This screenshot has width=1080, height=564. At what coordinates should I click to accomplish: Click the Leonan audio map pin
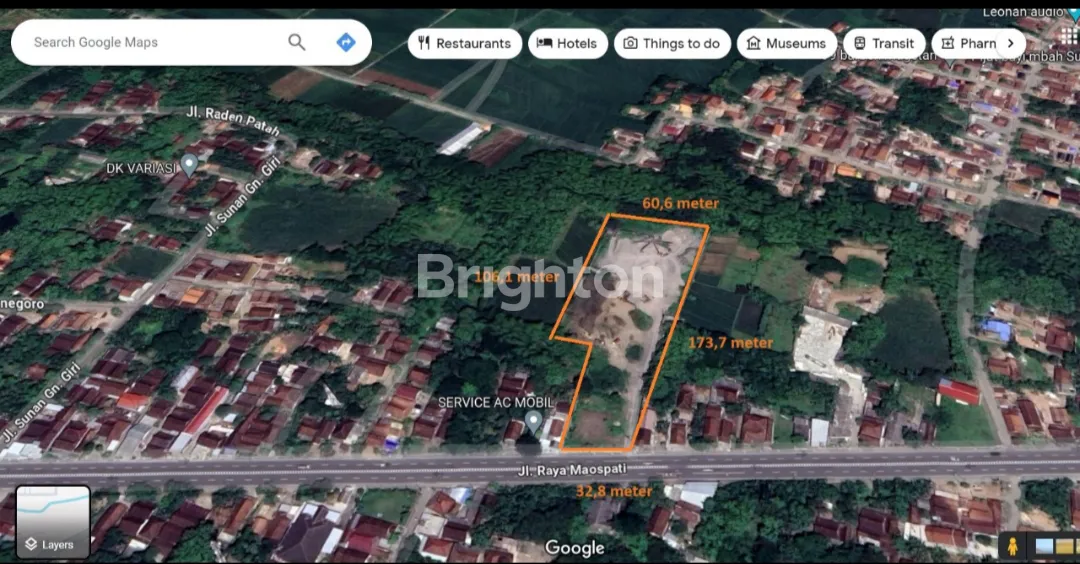click(x=1074, y=14)
